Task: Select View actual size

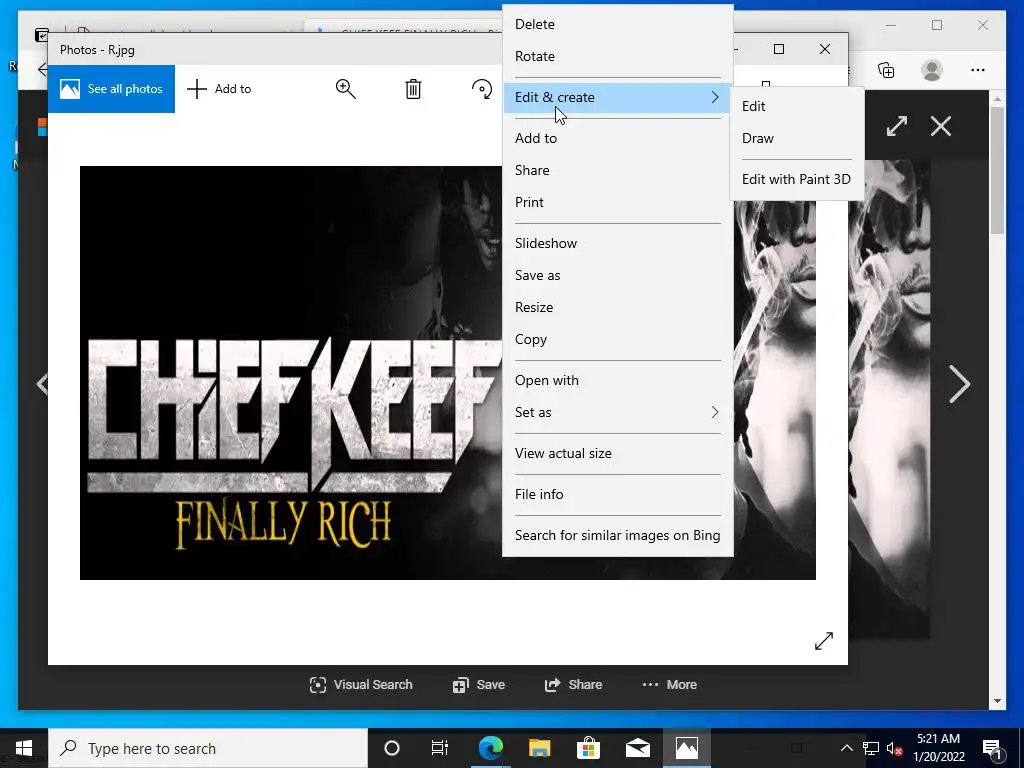Action: pyautogui.click(x=617, y=453)
